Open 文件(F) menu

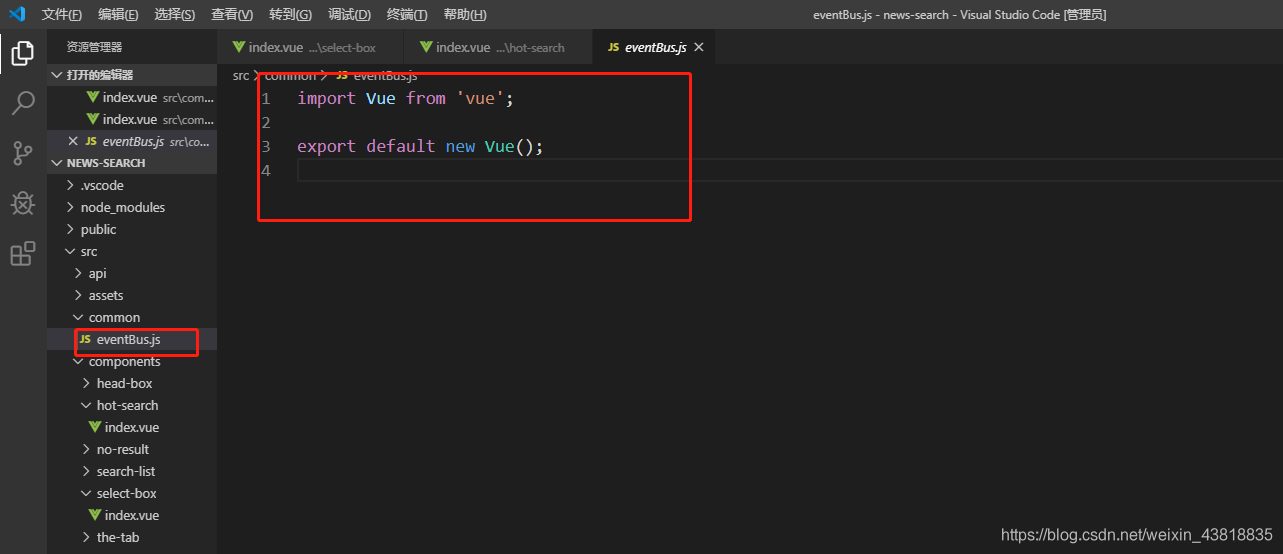tap(62, 15)
